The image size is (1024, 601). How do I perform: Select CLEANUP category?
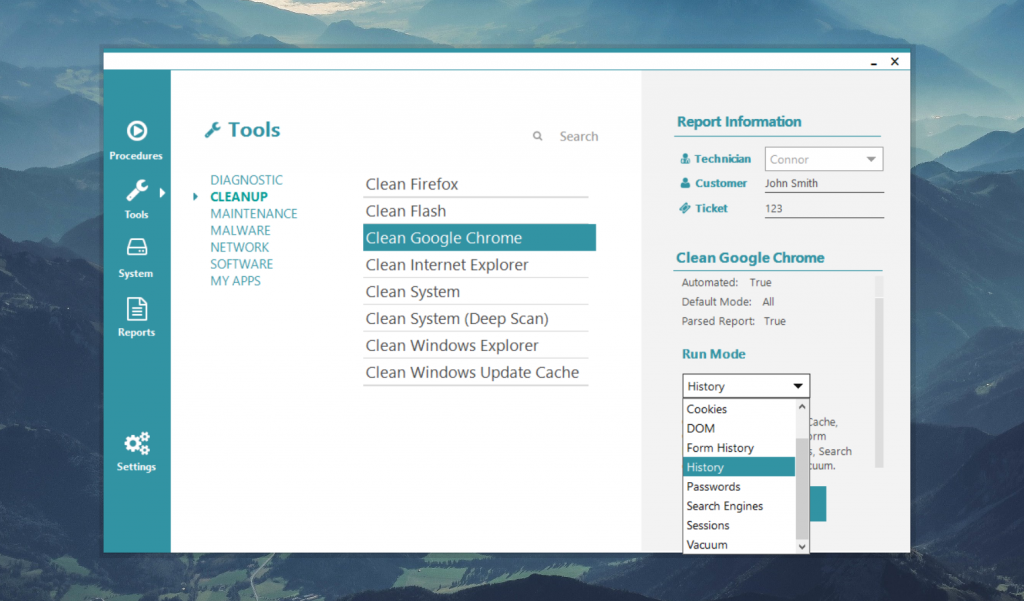click(239, 197)
